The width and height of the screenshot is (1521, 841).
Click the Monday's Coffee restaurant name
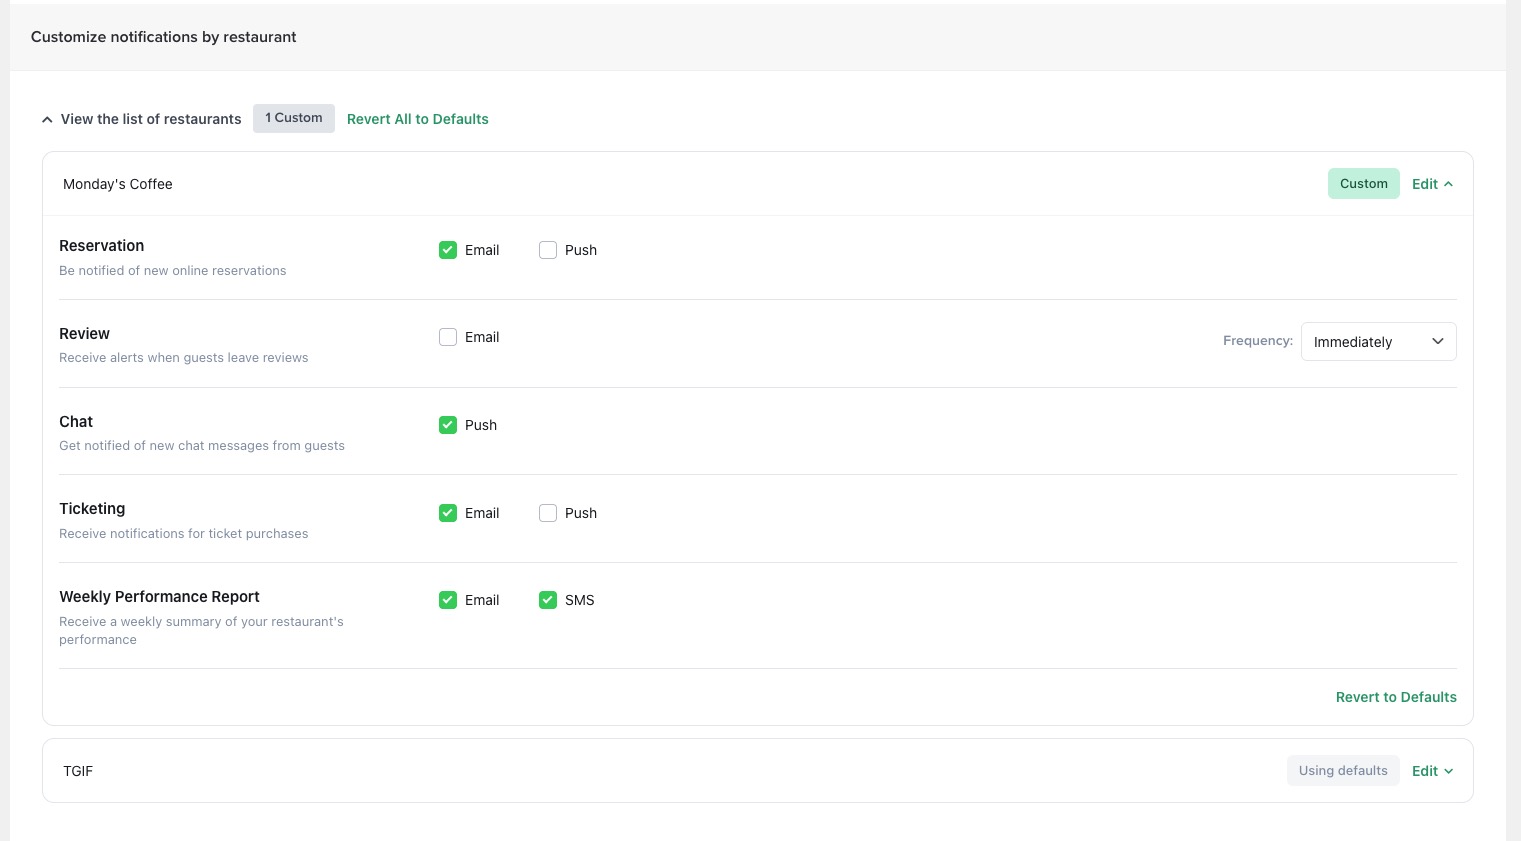[x=118, y=184]
